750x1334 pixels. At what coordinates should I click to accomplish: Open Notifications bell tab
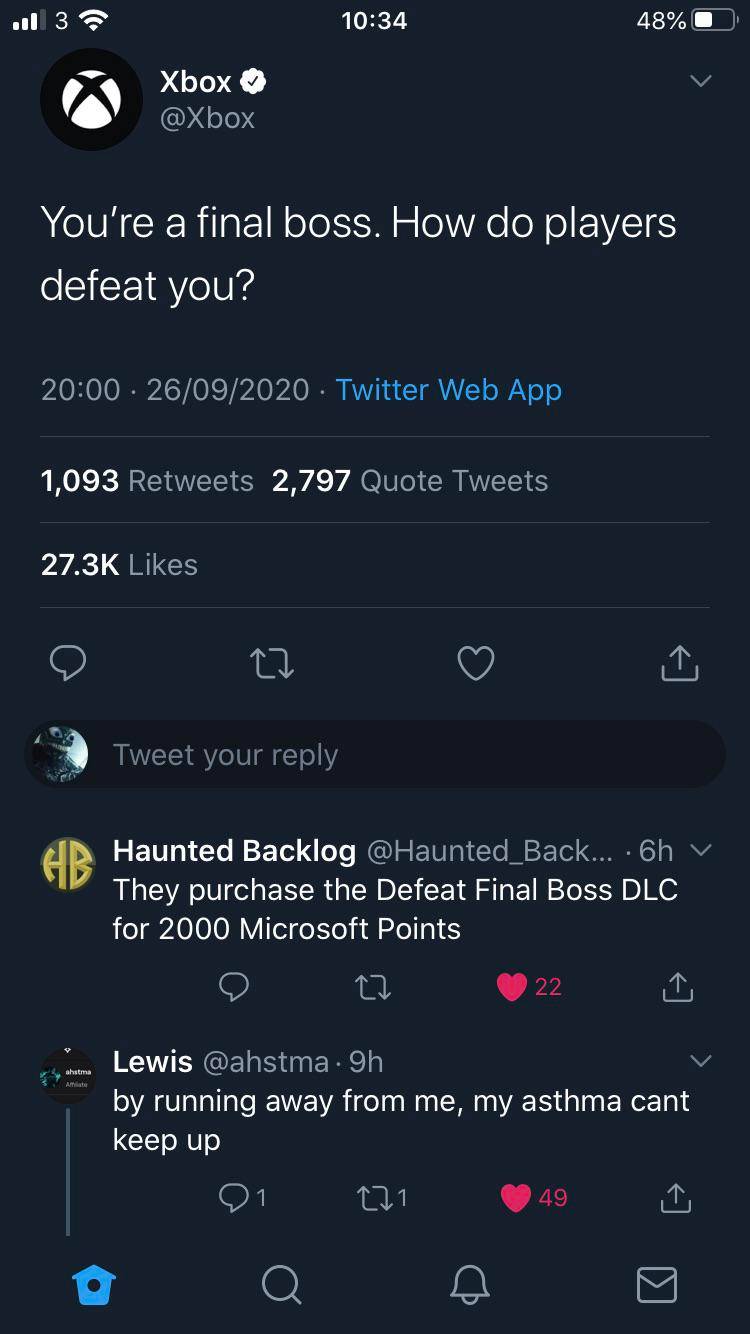(x=469, y=1284)
